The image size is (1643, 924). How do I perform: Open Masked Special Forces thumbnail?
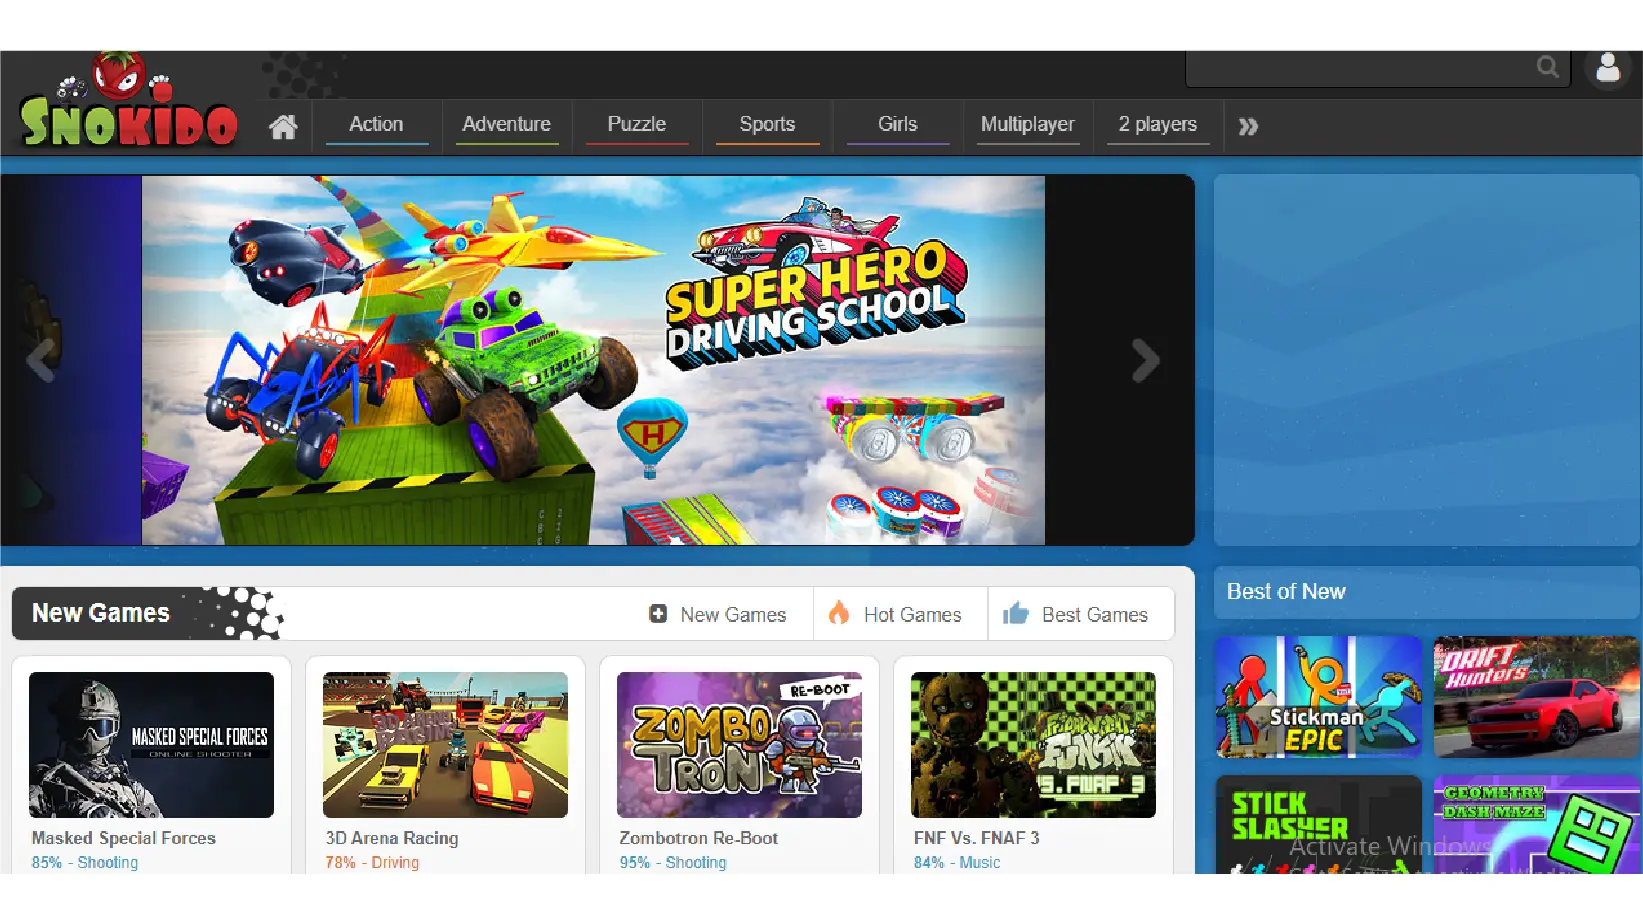click(x=151, y=745)
